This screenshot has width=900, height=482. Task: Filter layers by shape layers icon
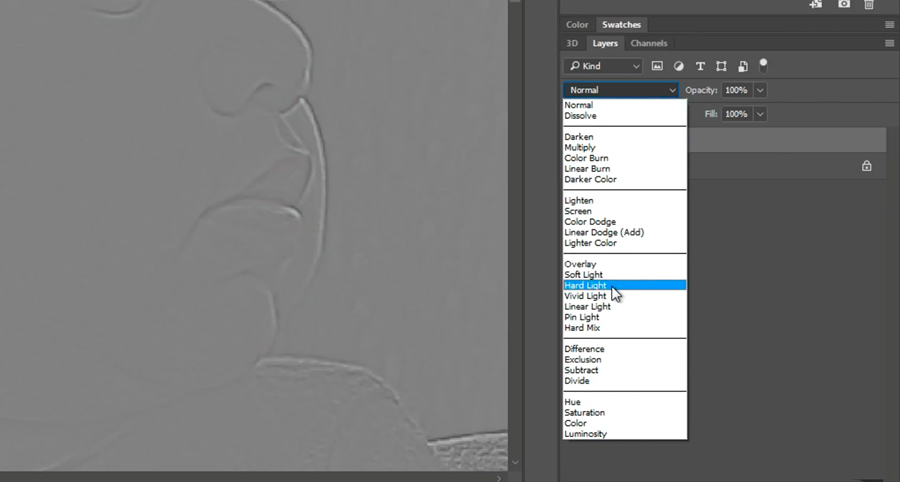pyautogui.click(x=721, y=66)
